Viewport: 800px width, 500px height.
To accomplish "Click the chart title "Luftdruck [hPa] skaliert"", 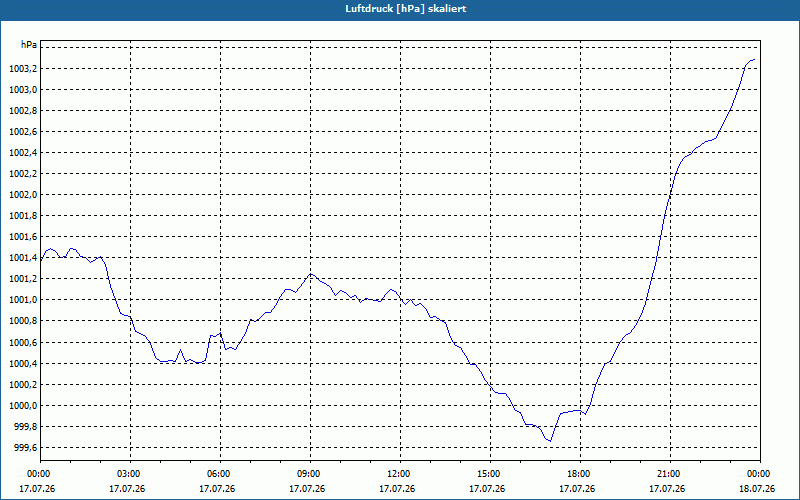I will tap(406, 9).
